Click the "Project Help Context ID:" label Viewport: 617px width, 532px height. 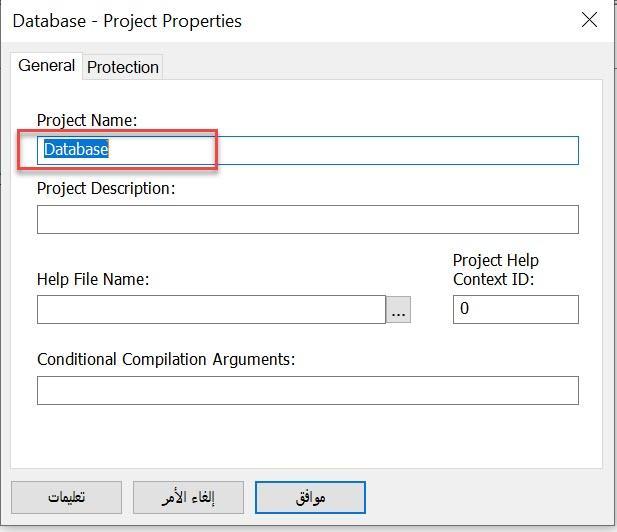[x=496, y=270]
